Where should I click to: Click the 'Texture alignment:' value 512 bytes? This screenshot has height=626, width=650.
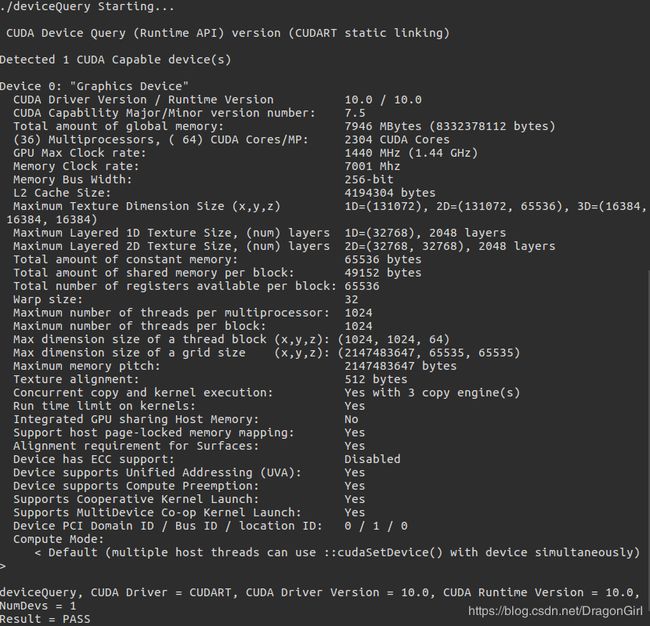(x=376, y=379)
